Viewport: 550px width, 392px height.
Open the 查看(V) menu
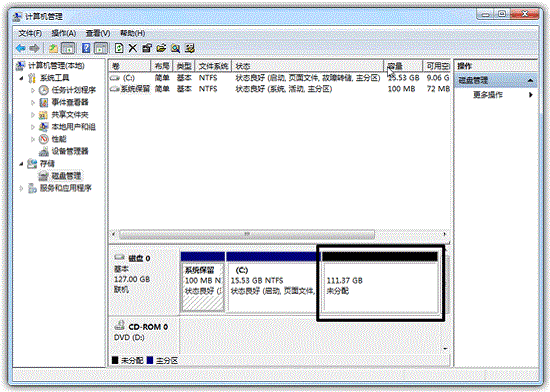98,33
